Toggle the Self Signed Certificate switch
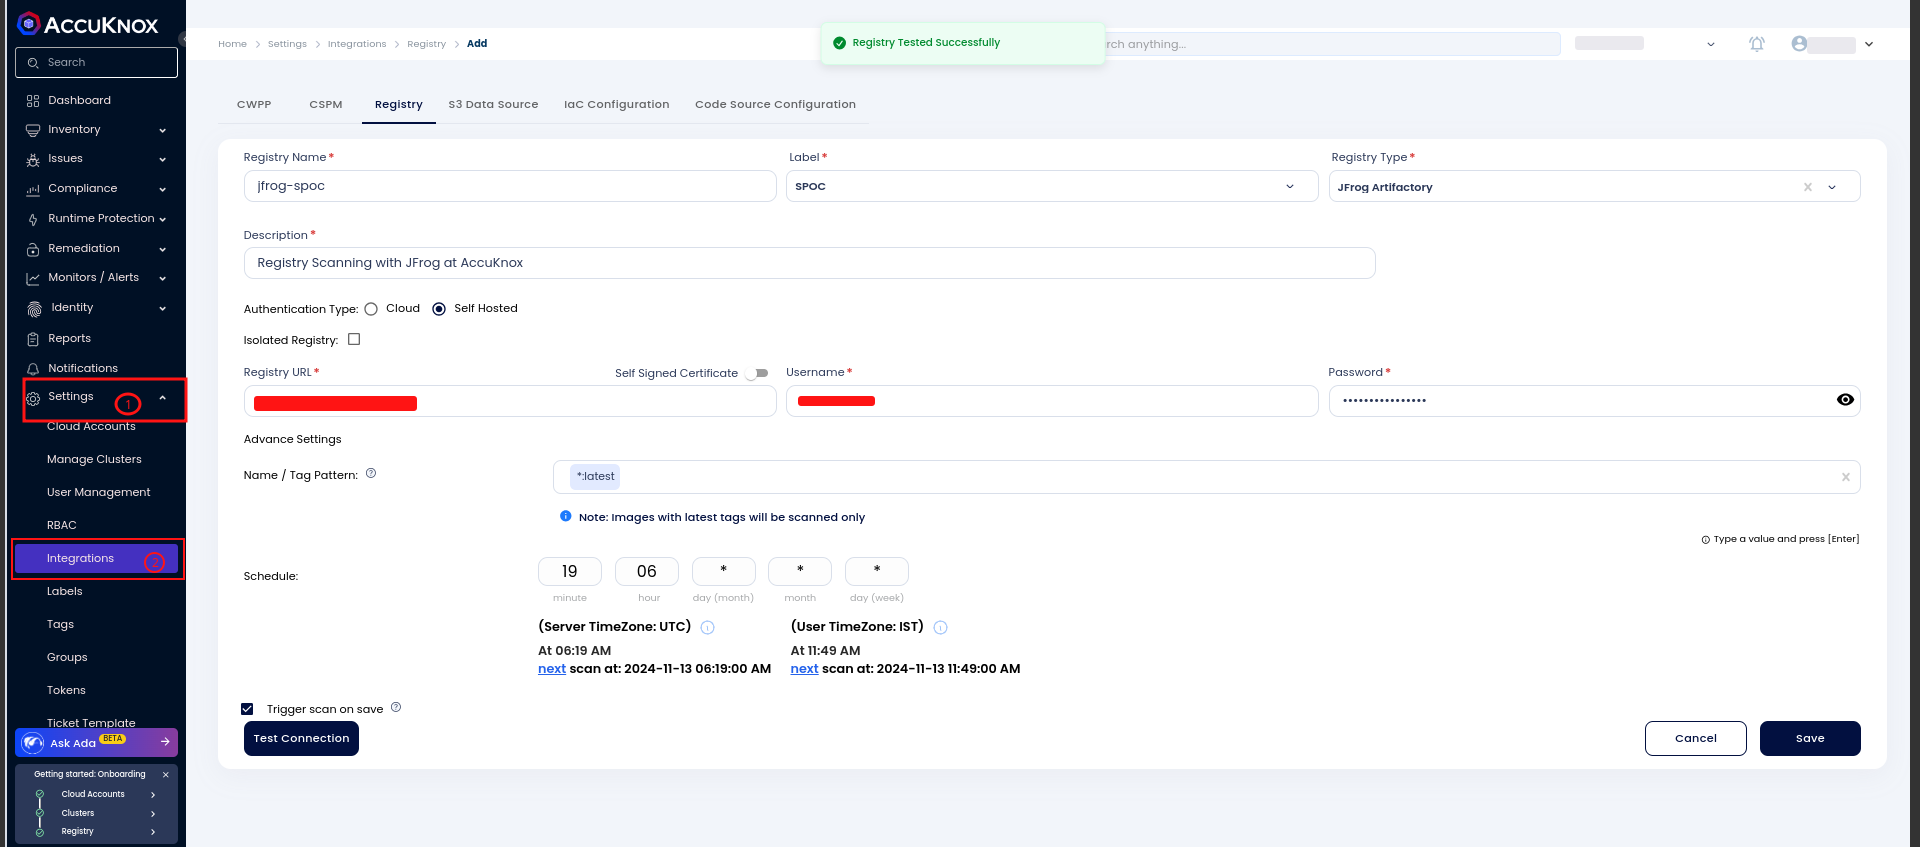The width and height of the screenshot is (1920, 847). [756, 373]
